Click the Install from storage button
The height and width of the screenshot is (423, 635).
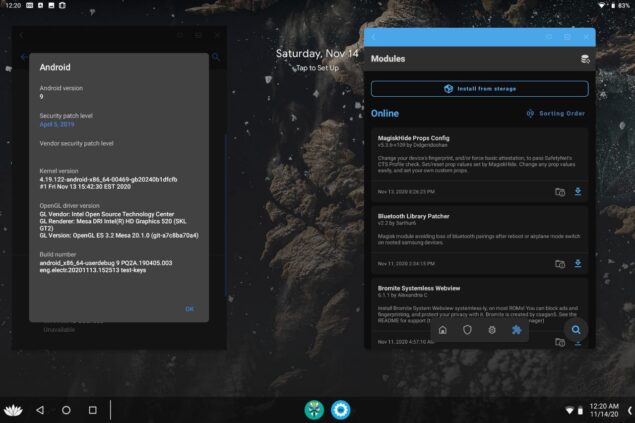480,88
